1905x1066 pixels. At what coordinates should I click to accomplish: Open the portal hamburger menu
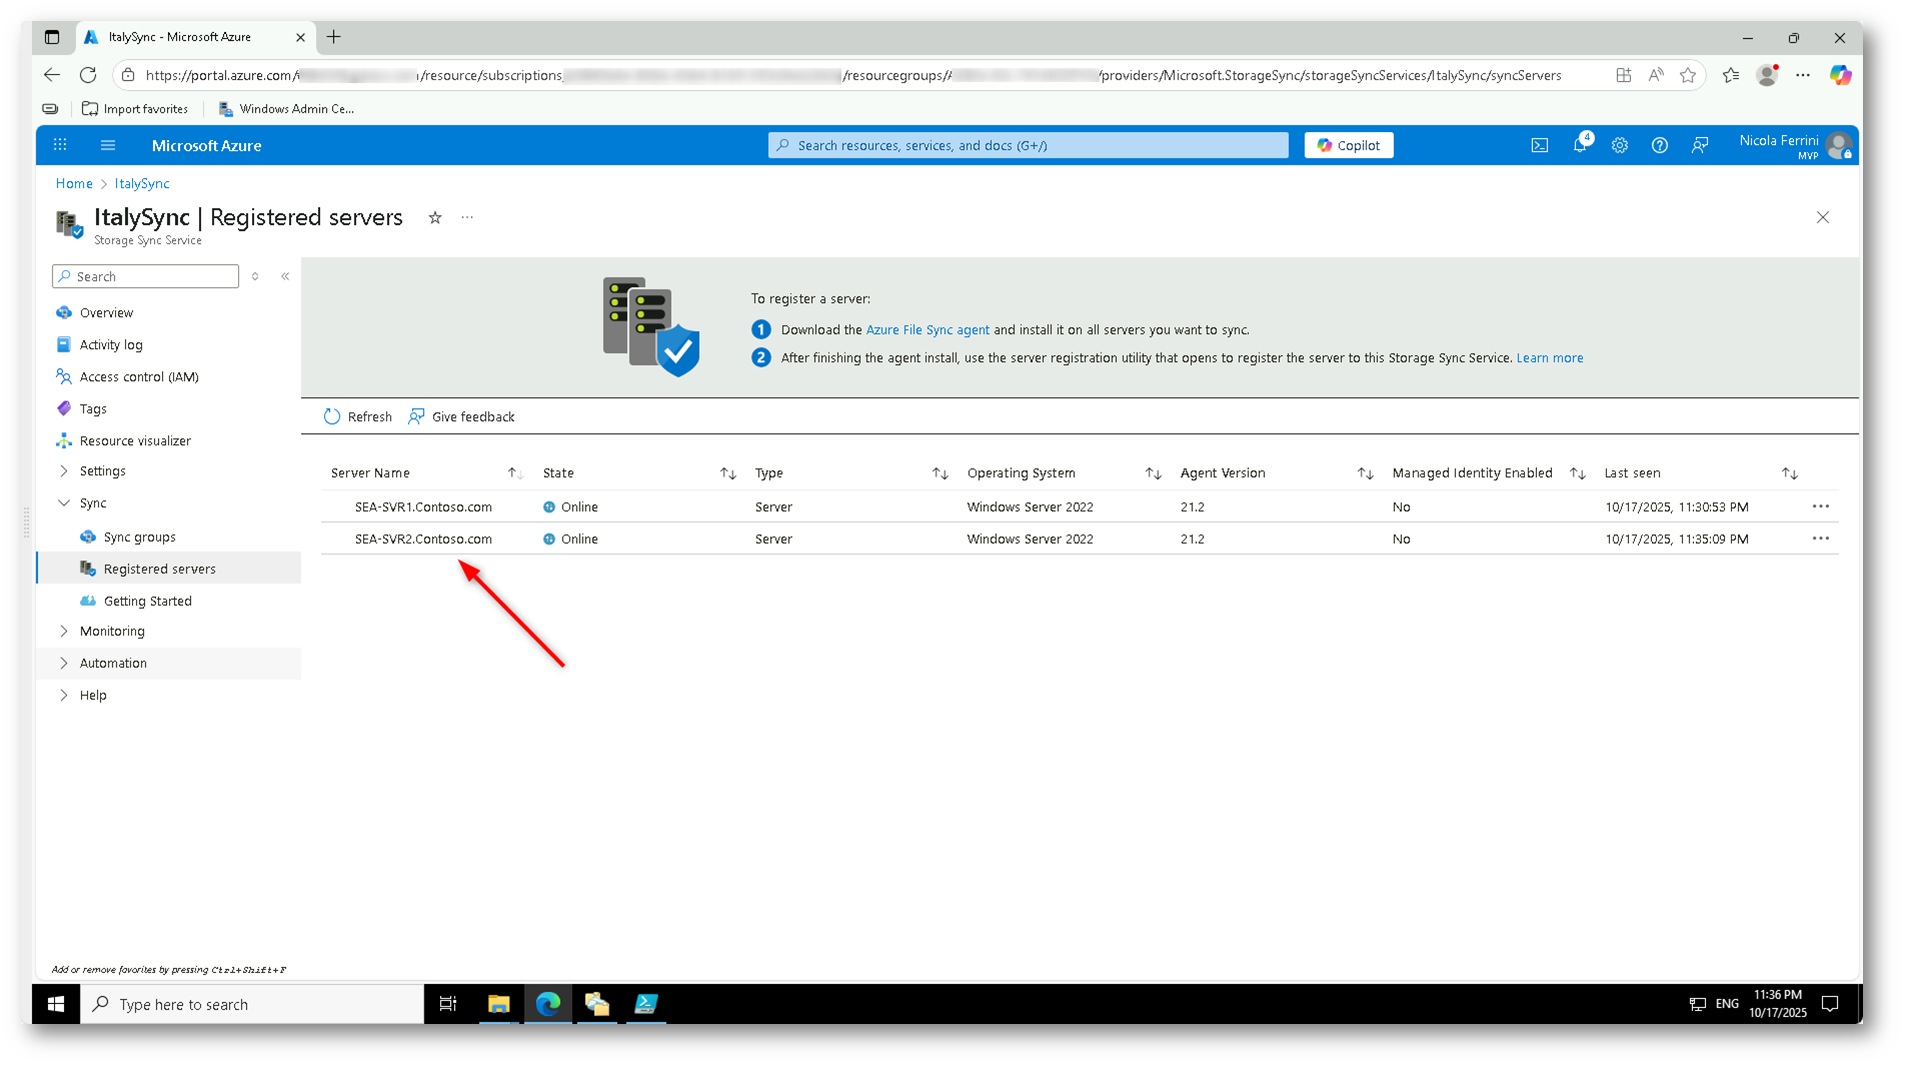click(x=108, y=145)
